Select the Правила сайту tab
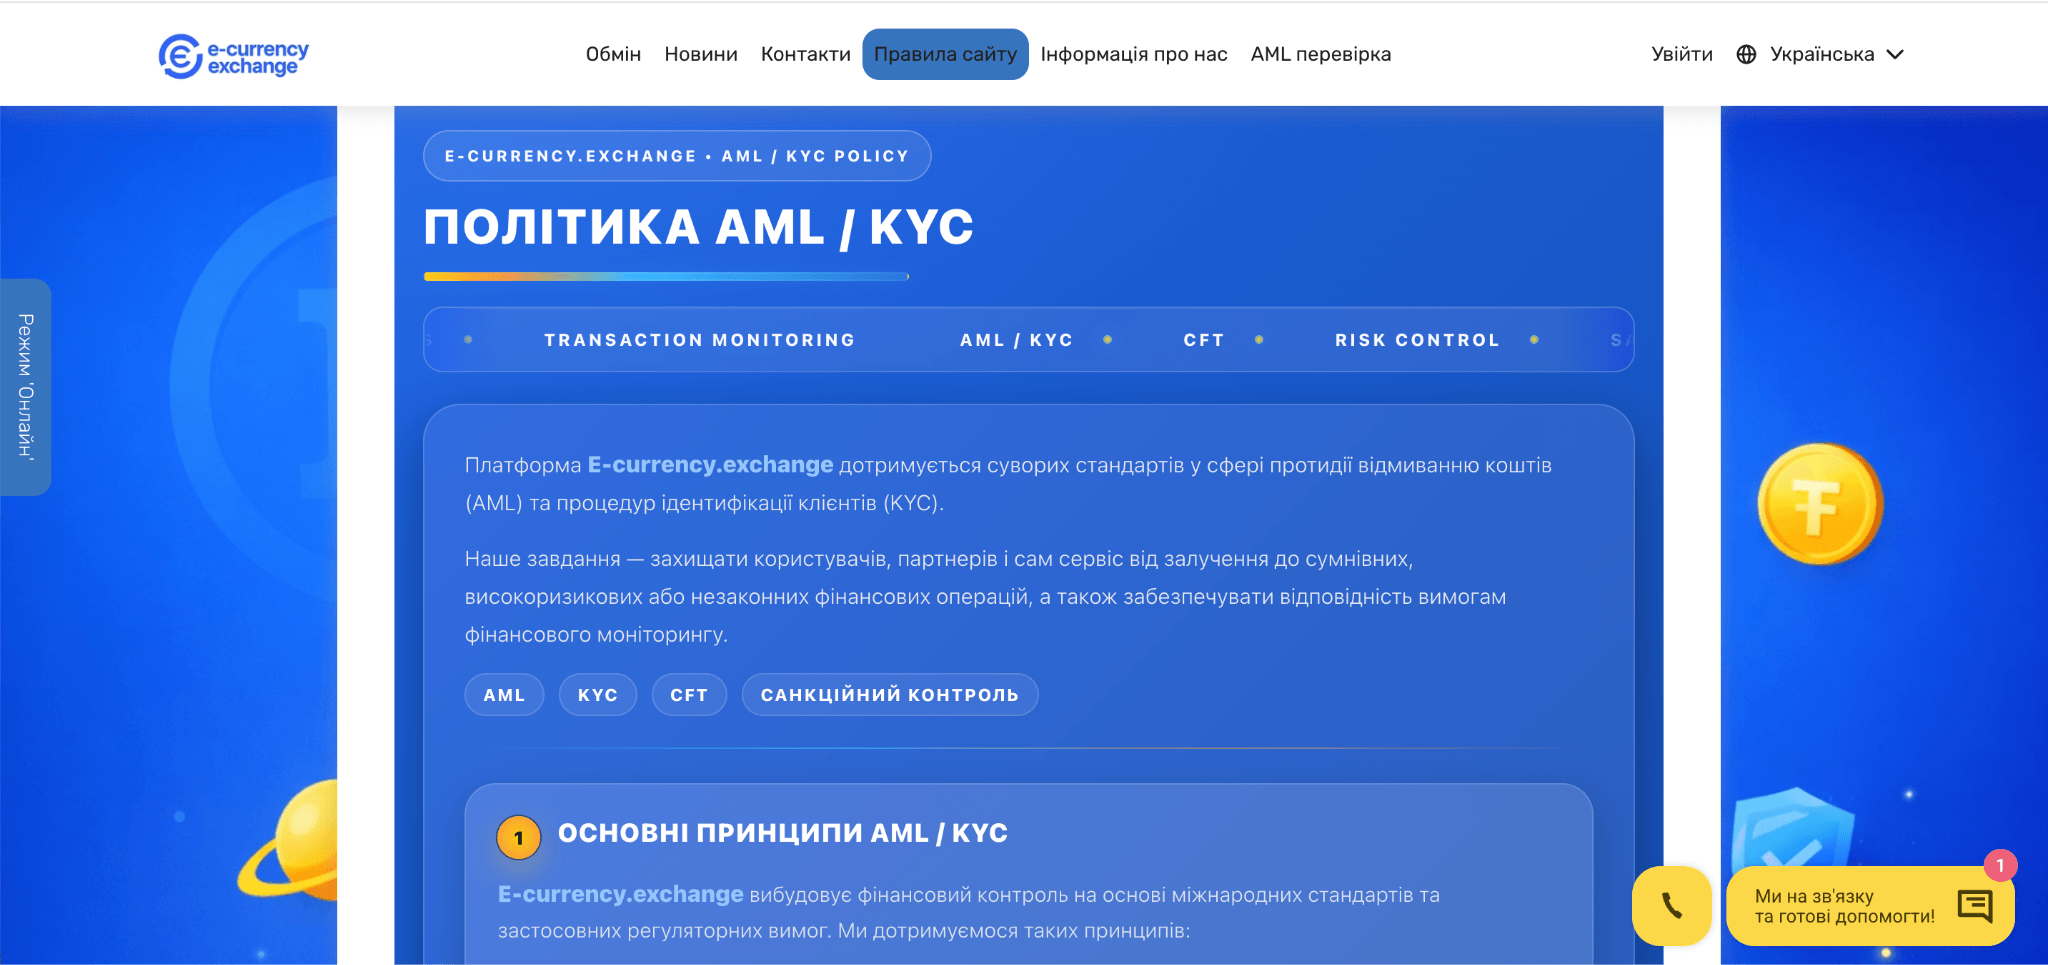This screenshot has height=965, width=2048. coord(945,55)
